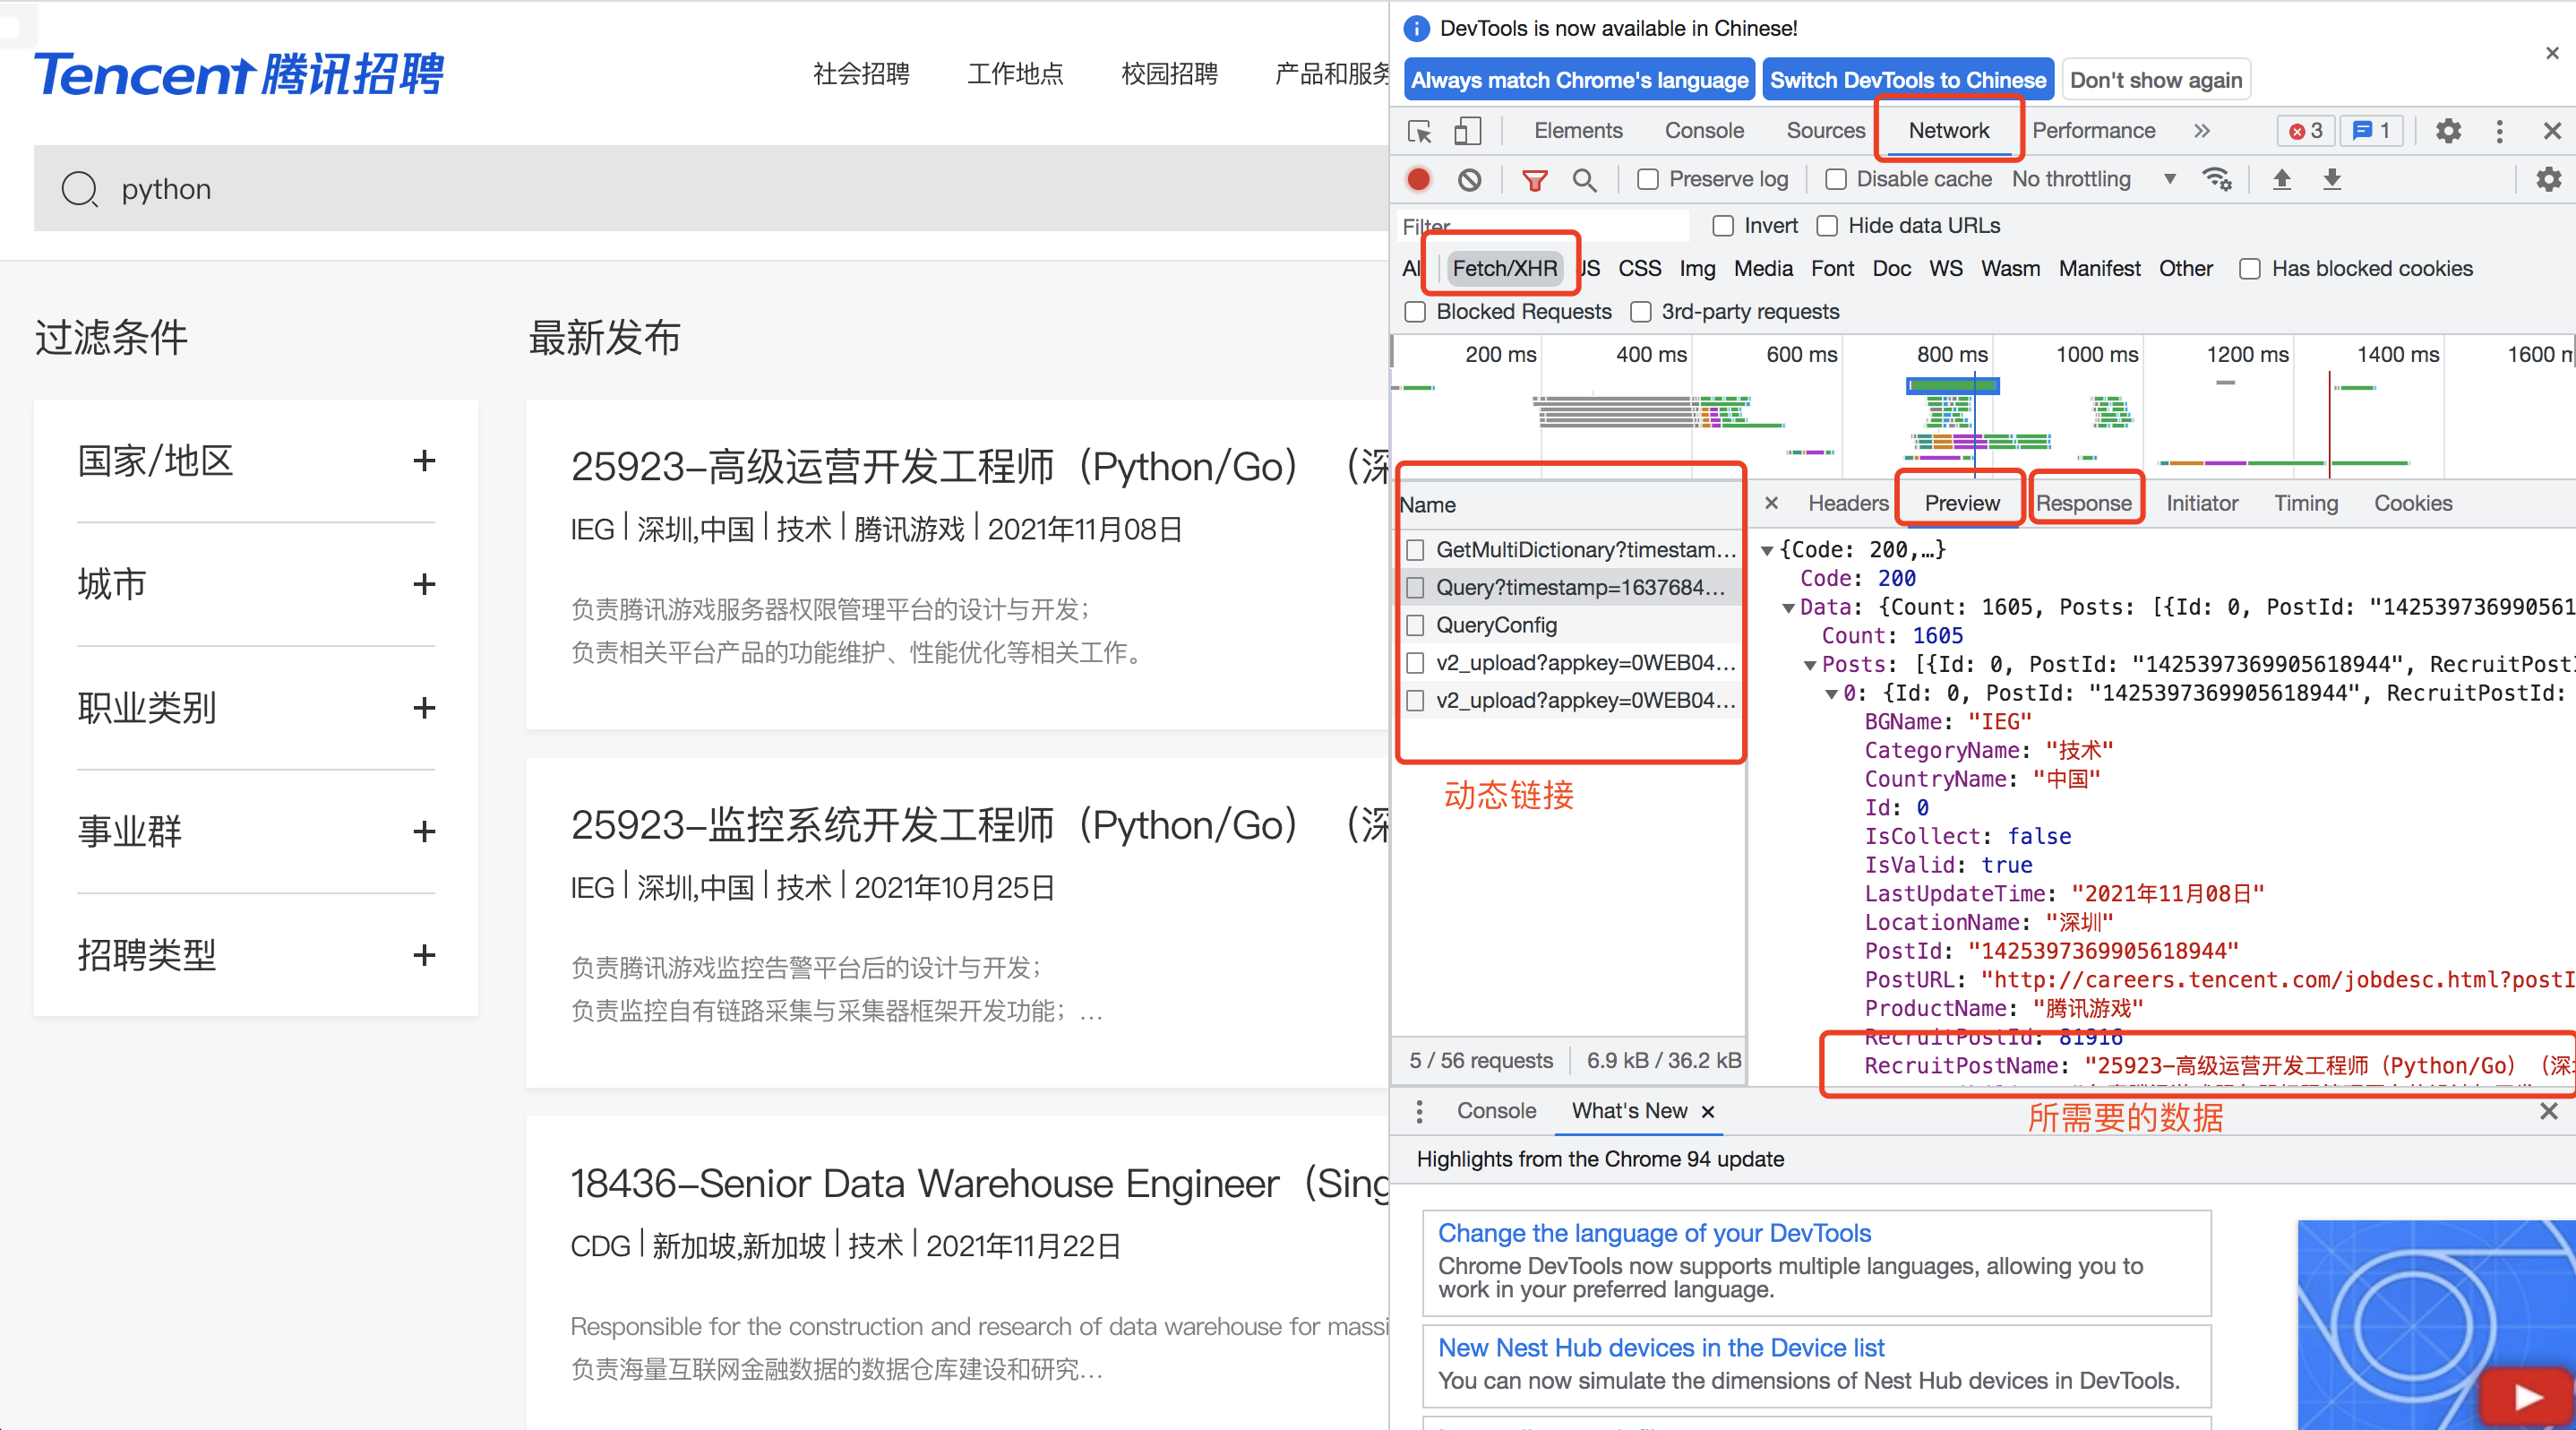The height and width of the screenshot is (1430, 2576).
Task: Close the request details pane with X
Action: 1771,503
